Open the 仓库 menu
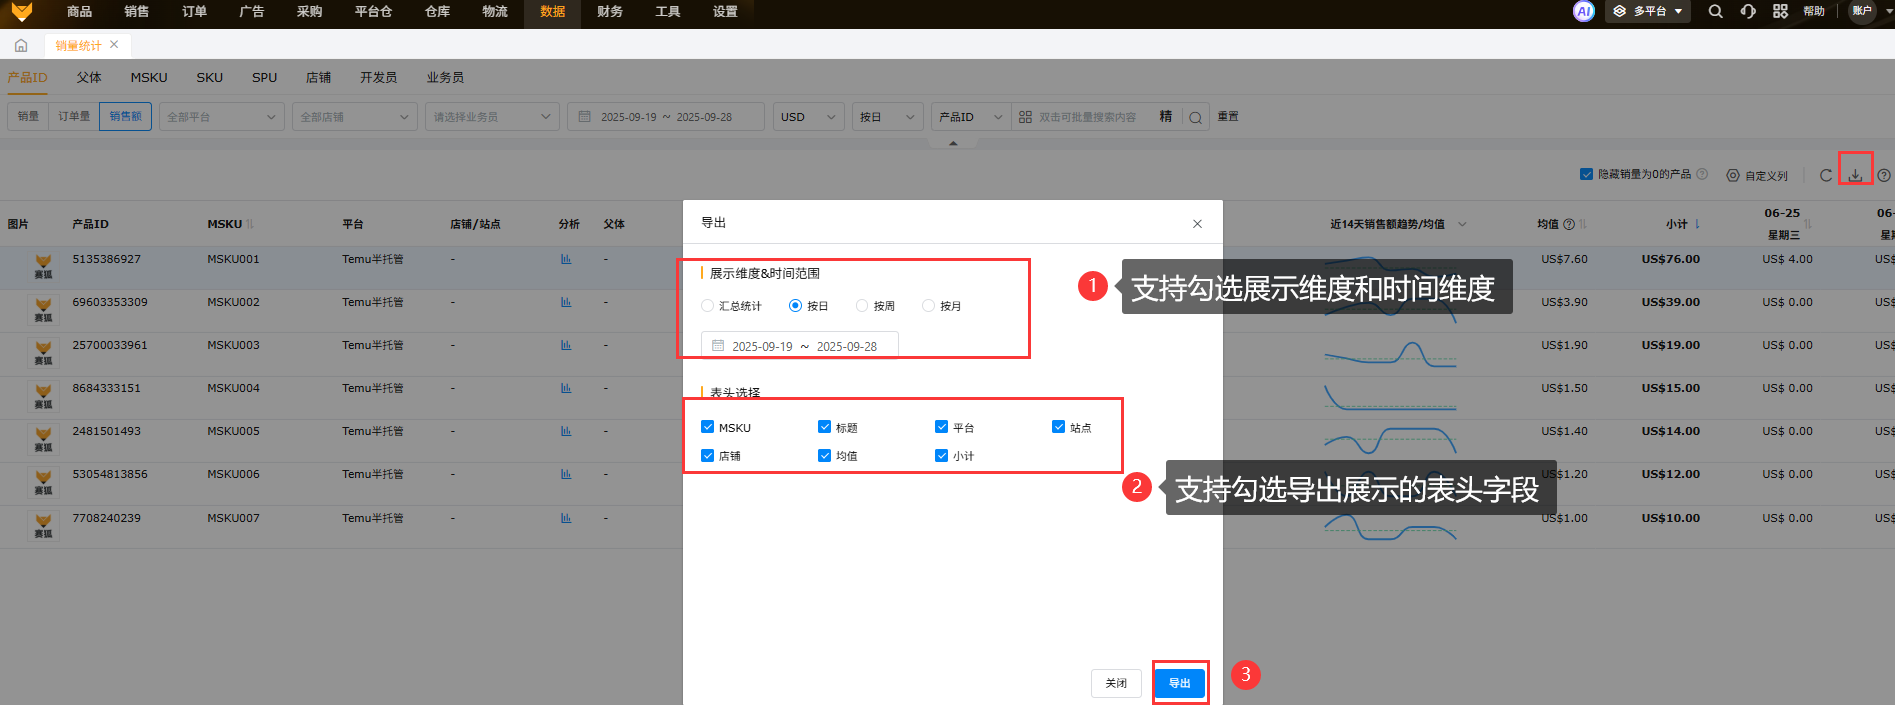 [x=437, y=12]
